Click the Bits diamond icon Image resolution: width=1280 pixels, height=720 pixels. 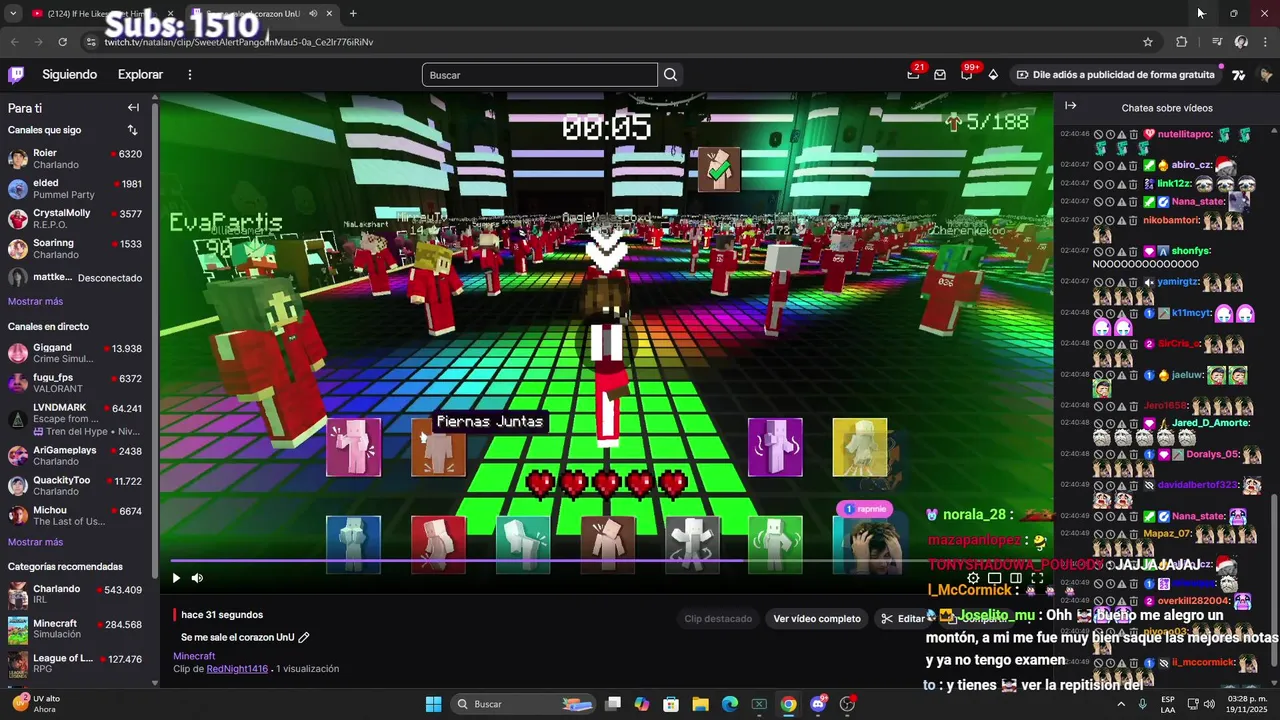[x=993, y=75]
